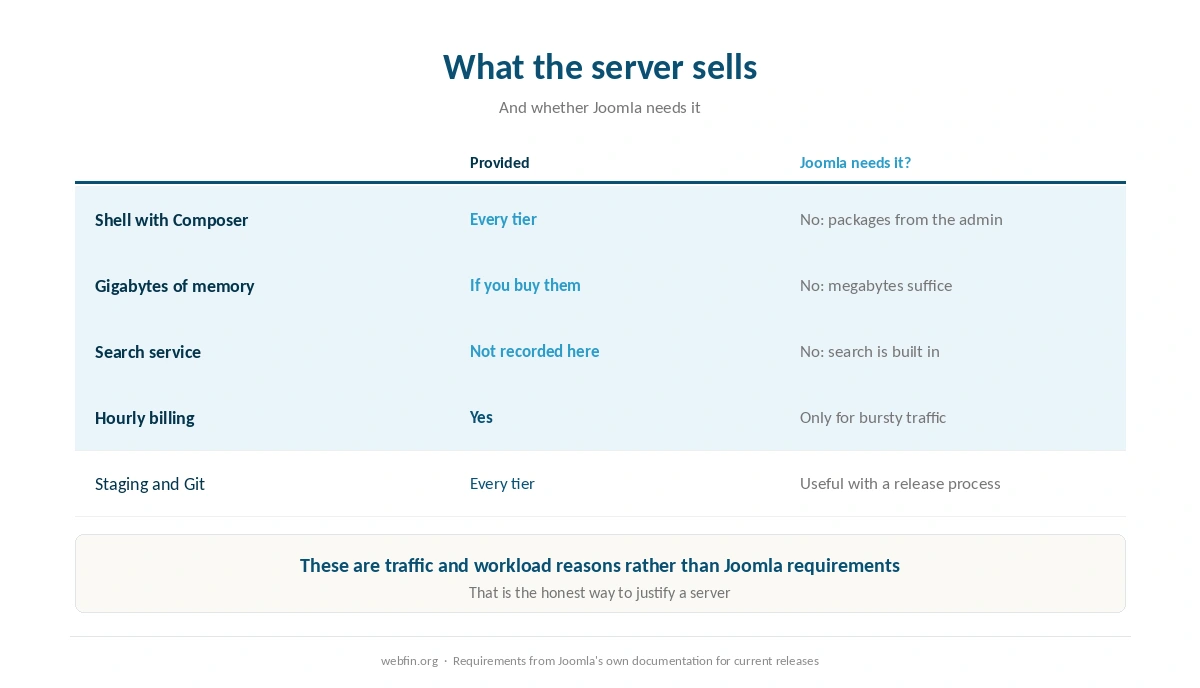This screenshot has width=1200, height=688.
Task: Click 'Useful with a release process'
Action: coord(900,483)
